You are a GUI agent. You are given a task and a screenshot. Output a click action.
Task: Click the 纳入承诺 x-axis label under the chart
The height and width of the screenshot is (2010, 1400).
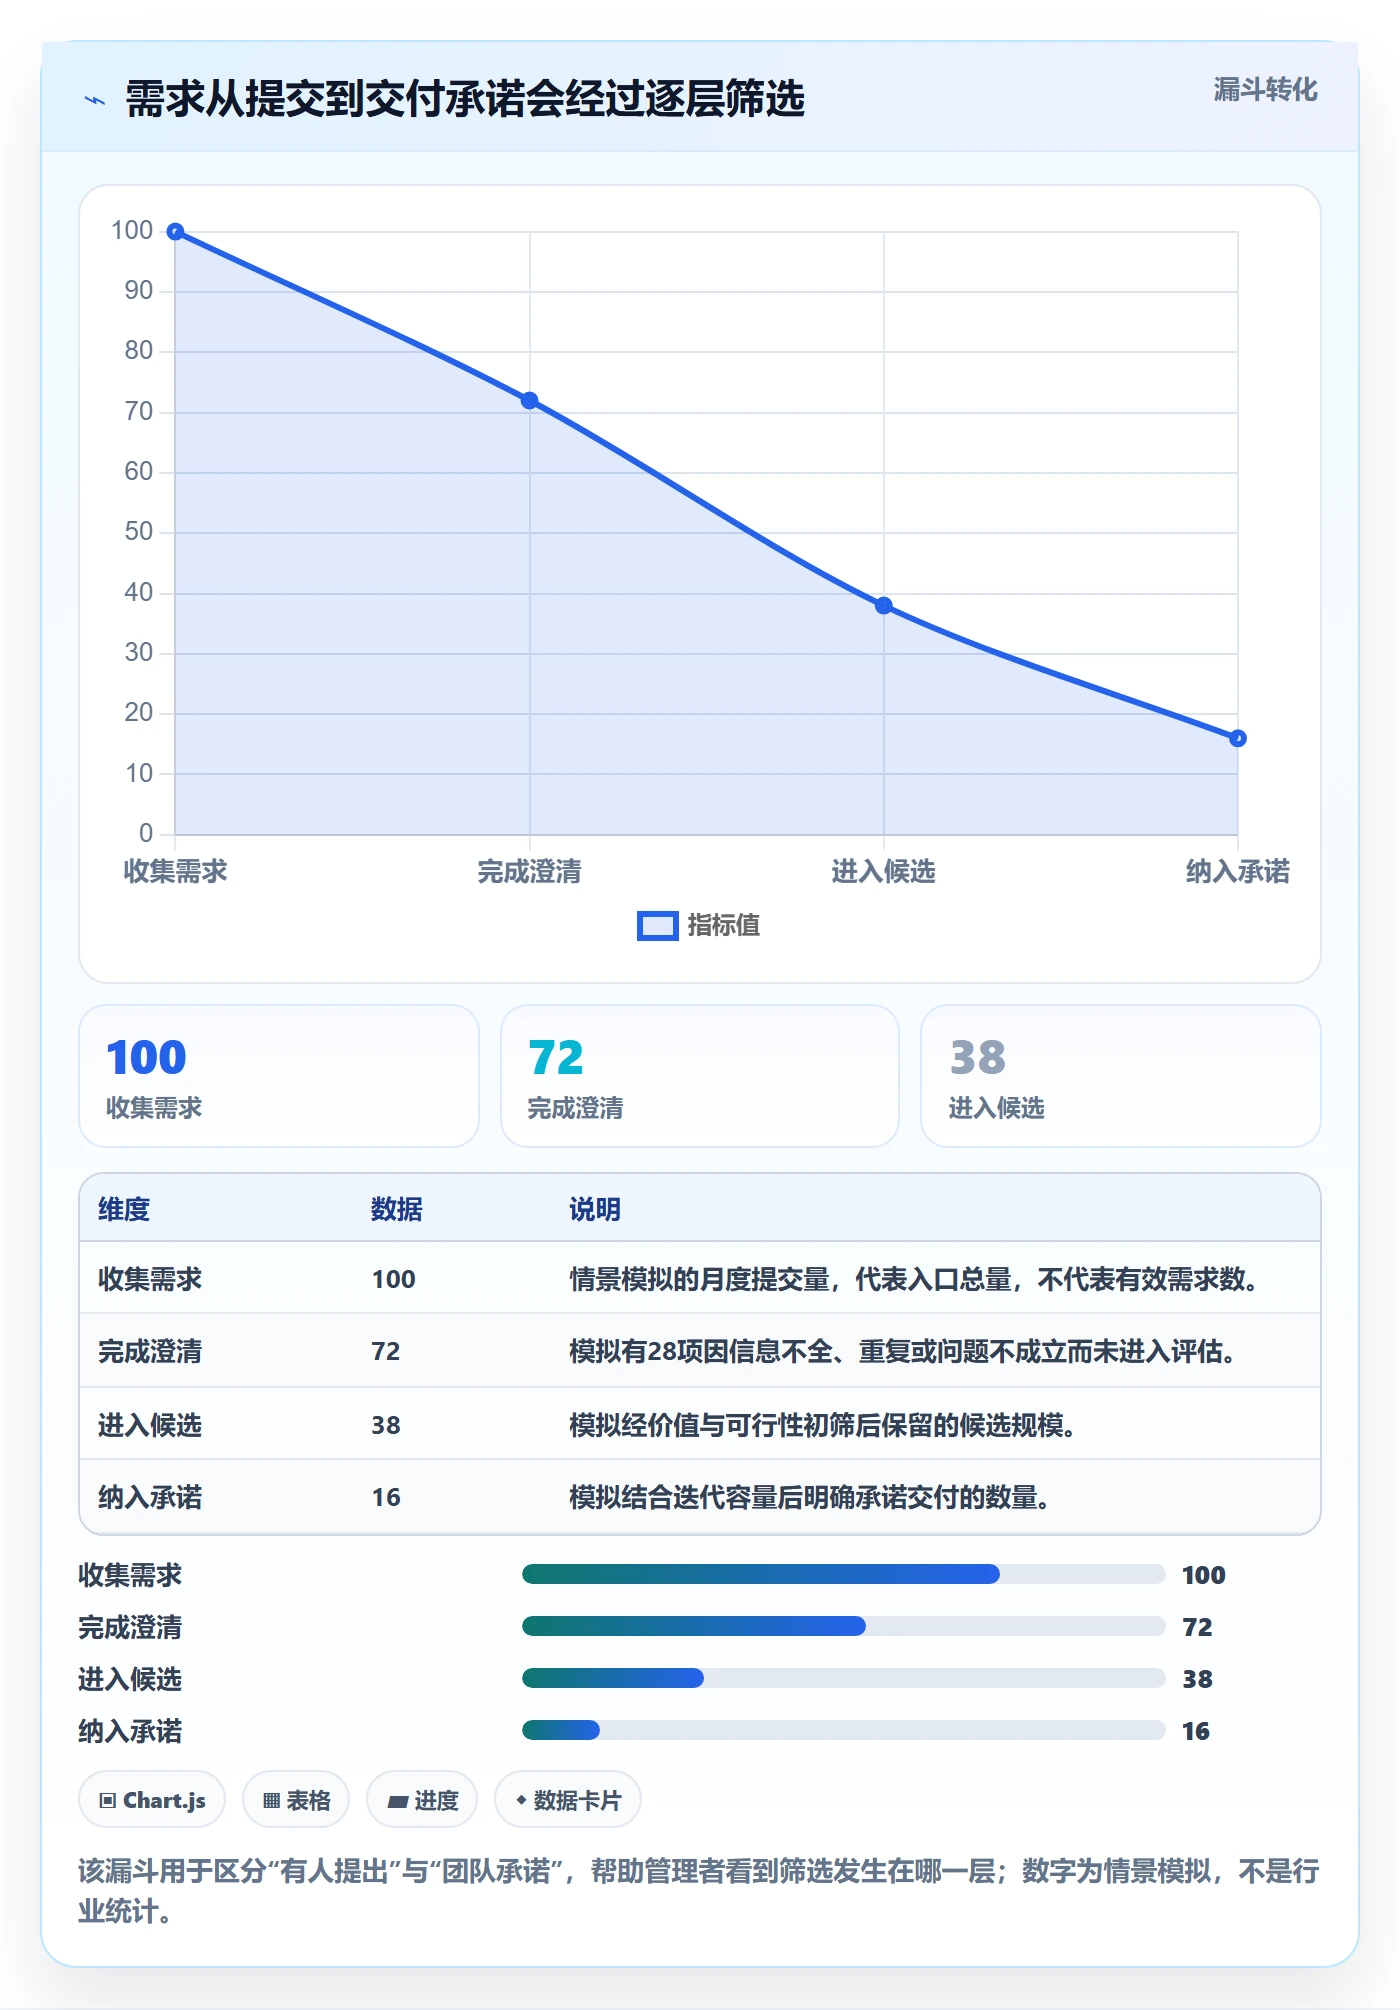tap(1238, 871)
